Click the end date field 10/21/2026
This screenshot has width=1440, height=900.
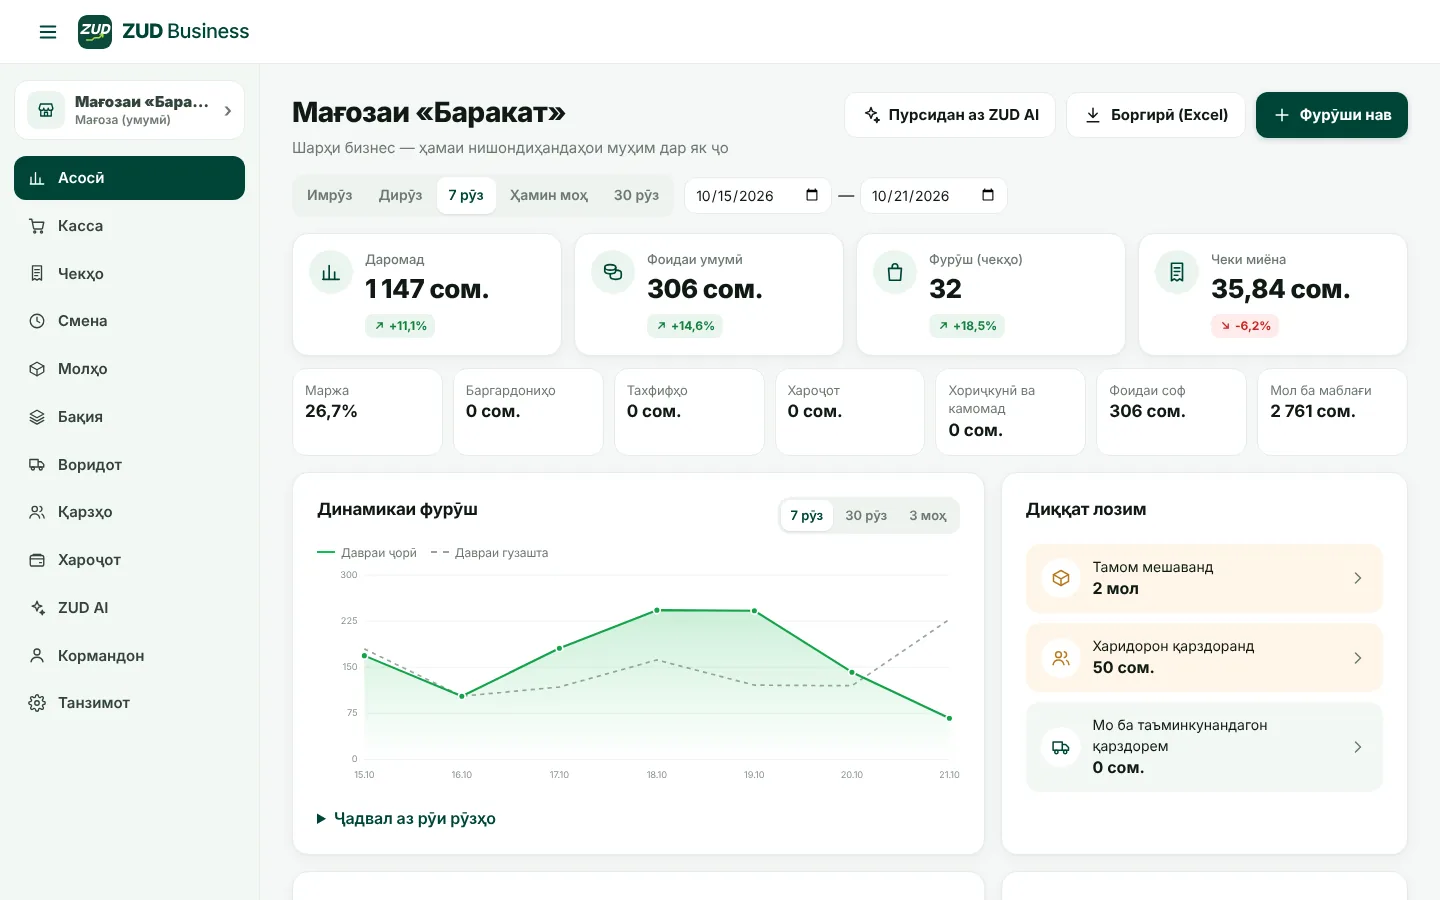tap(934, 195)
